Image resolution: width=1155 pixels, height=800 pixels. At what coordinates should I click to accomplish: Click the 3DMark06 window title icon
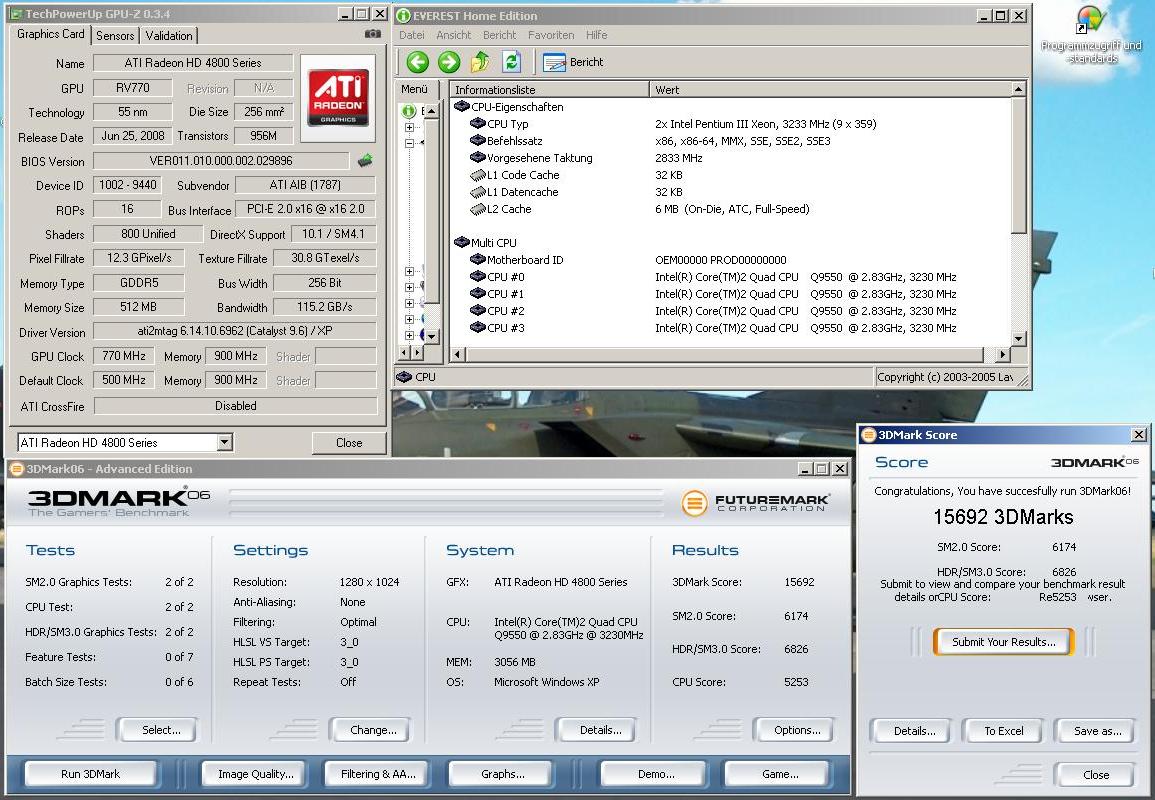(x=16, y=469)
